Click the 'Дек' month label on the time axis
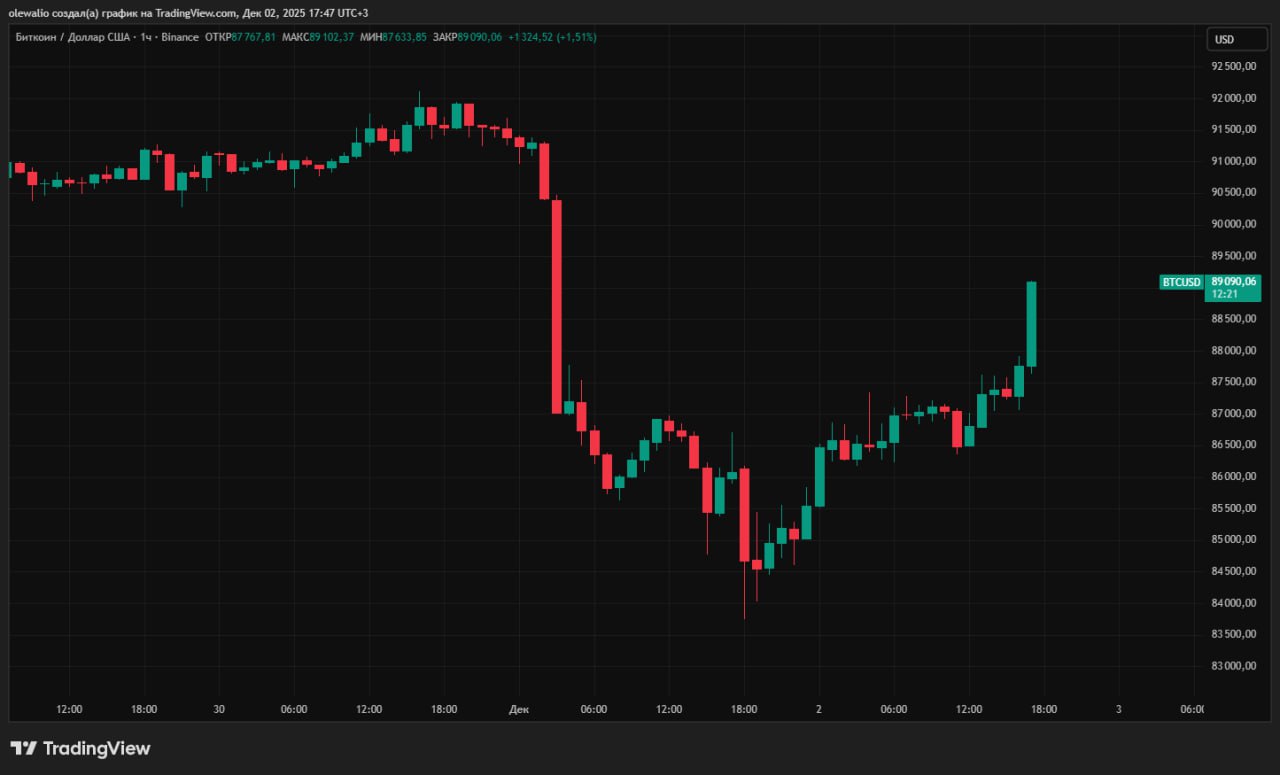 518,709
